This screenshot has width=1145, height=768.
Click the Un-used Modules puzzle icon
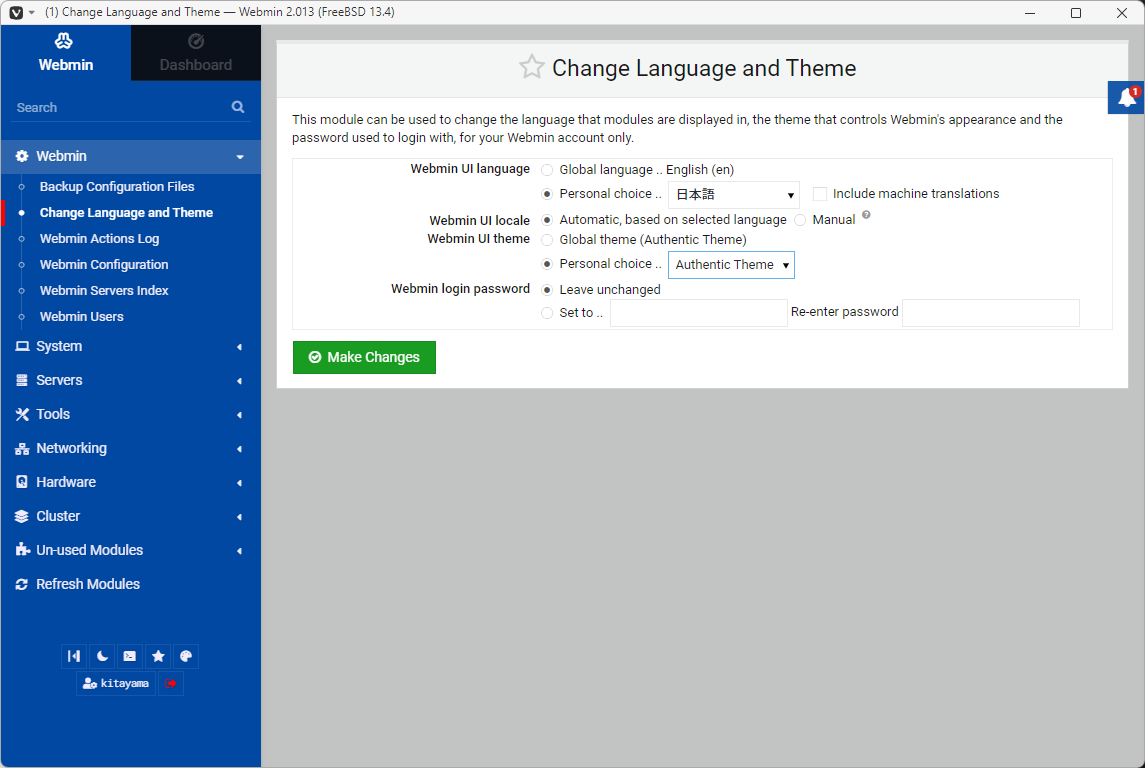tap(22, 550)
